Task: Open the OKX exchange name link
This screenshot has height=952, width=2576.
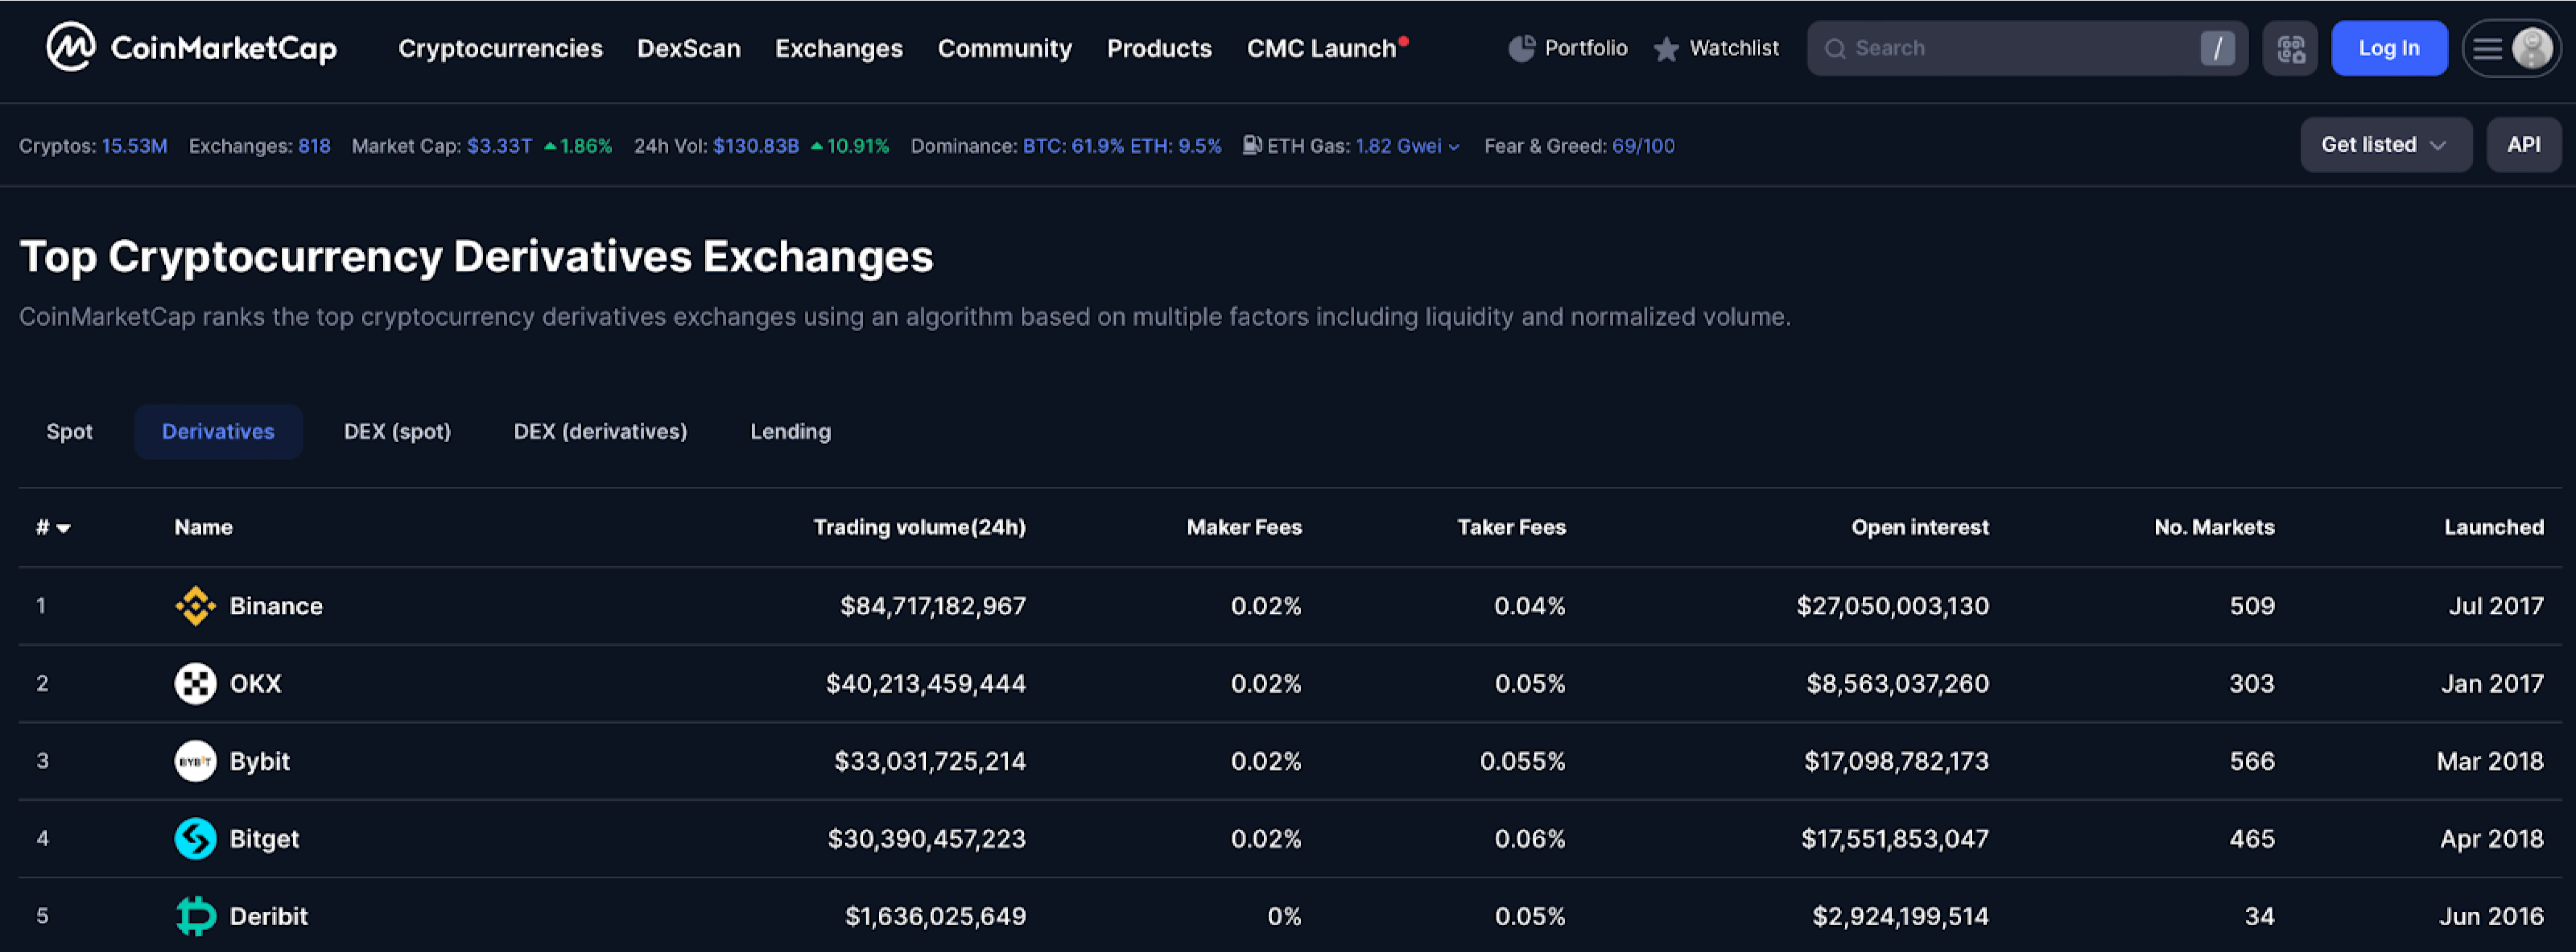Action: tap(256, 684)
